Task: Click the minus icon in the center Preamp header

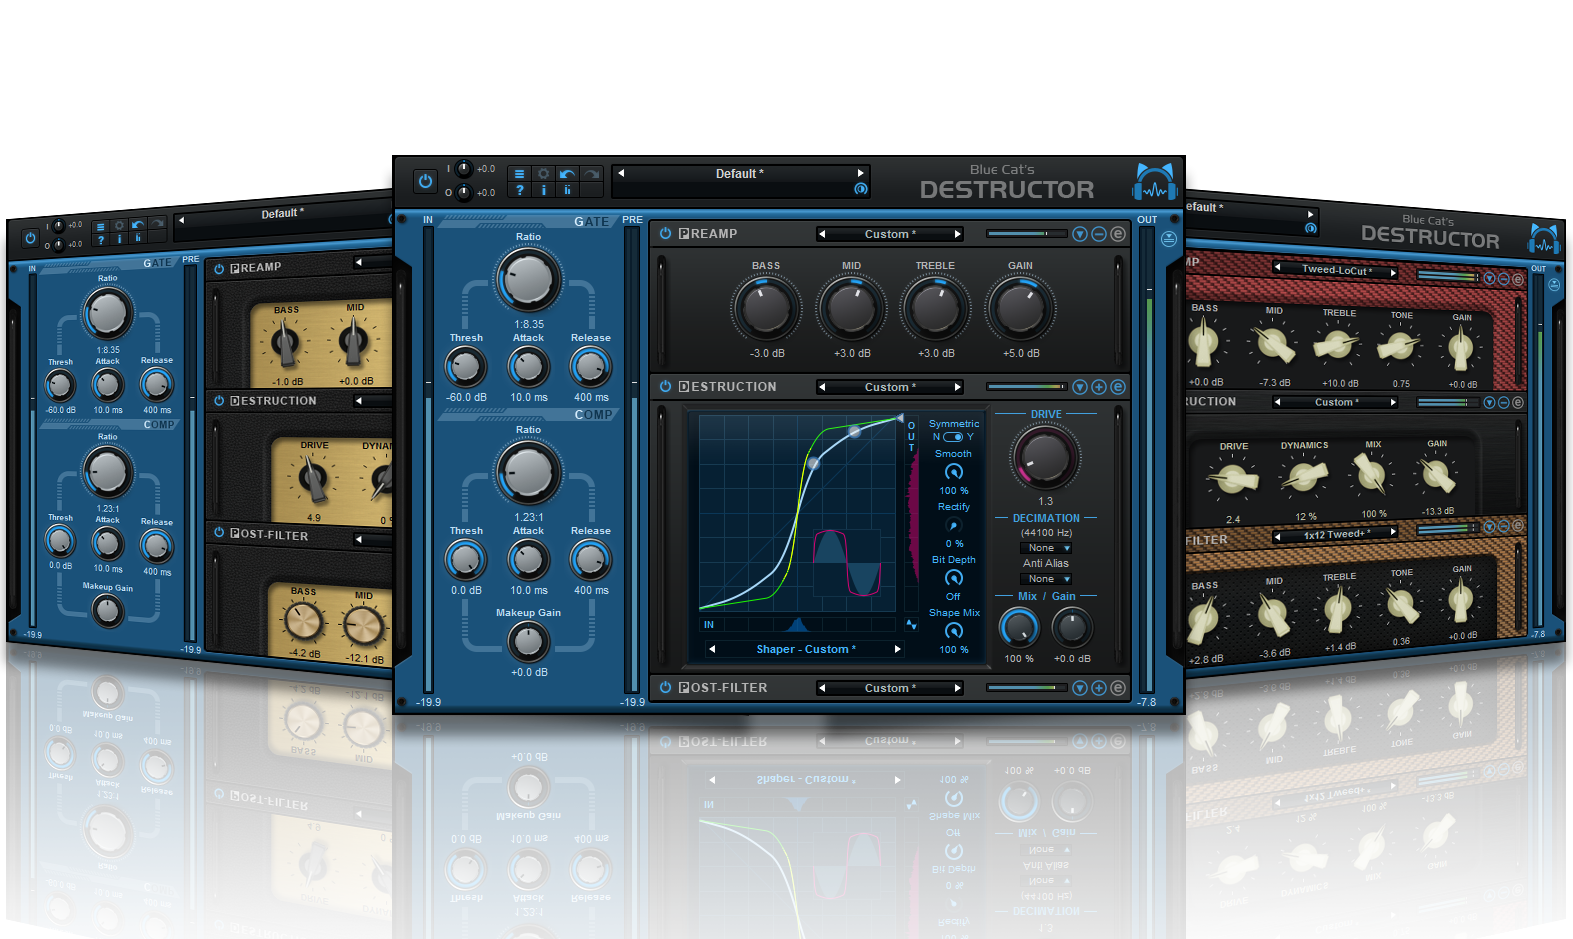Action: [1099, 234]
